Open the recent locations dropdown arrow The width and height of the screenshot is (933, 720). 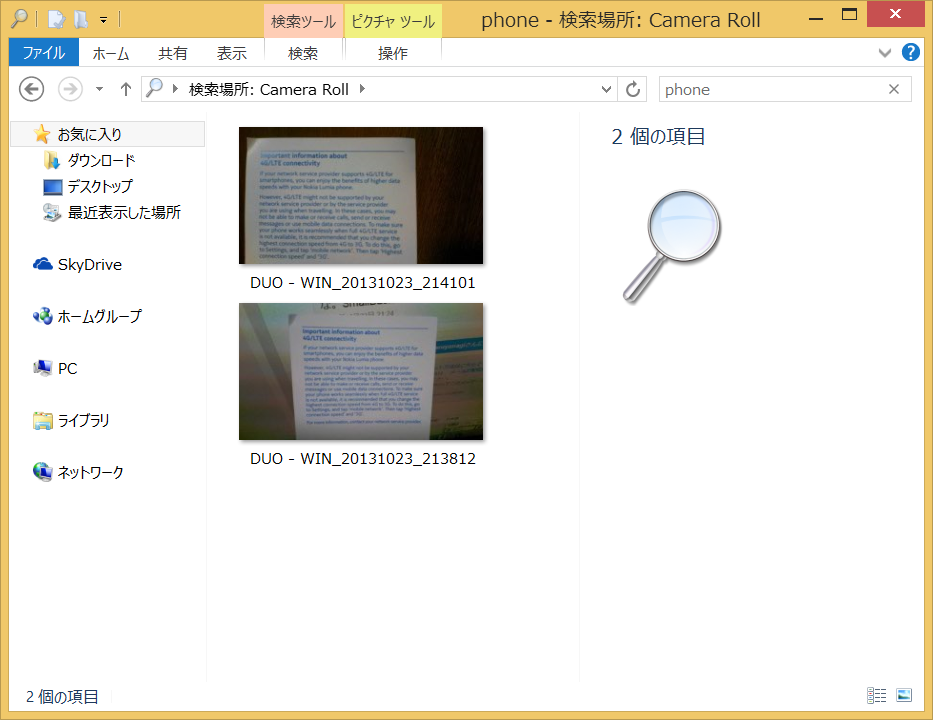[x=99, y=89]
